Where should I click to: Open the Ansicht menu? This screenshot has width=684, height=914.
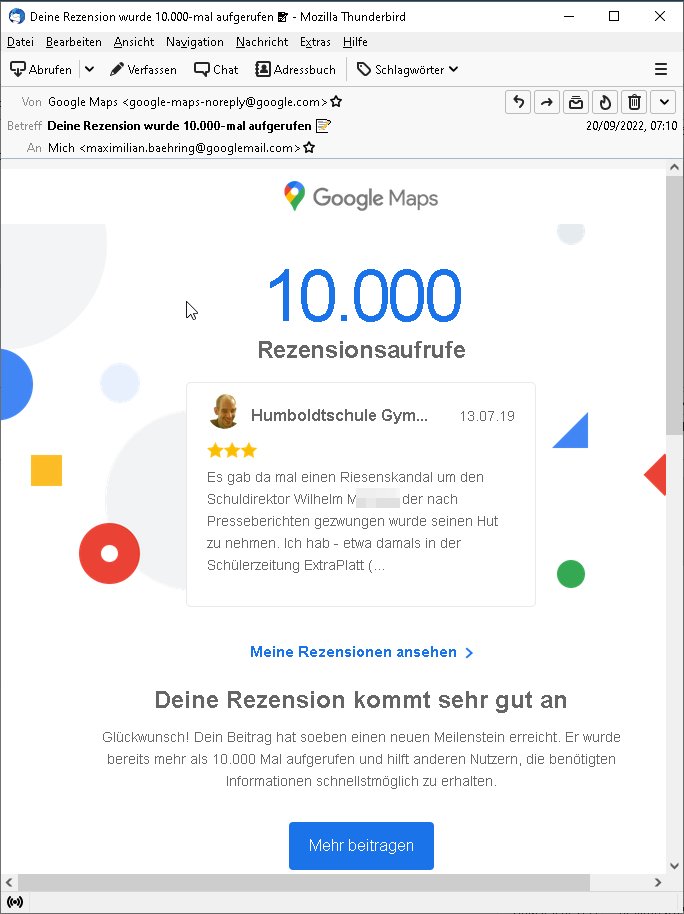click(134, 42)
